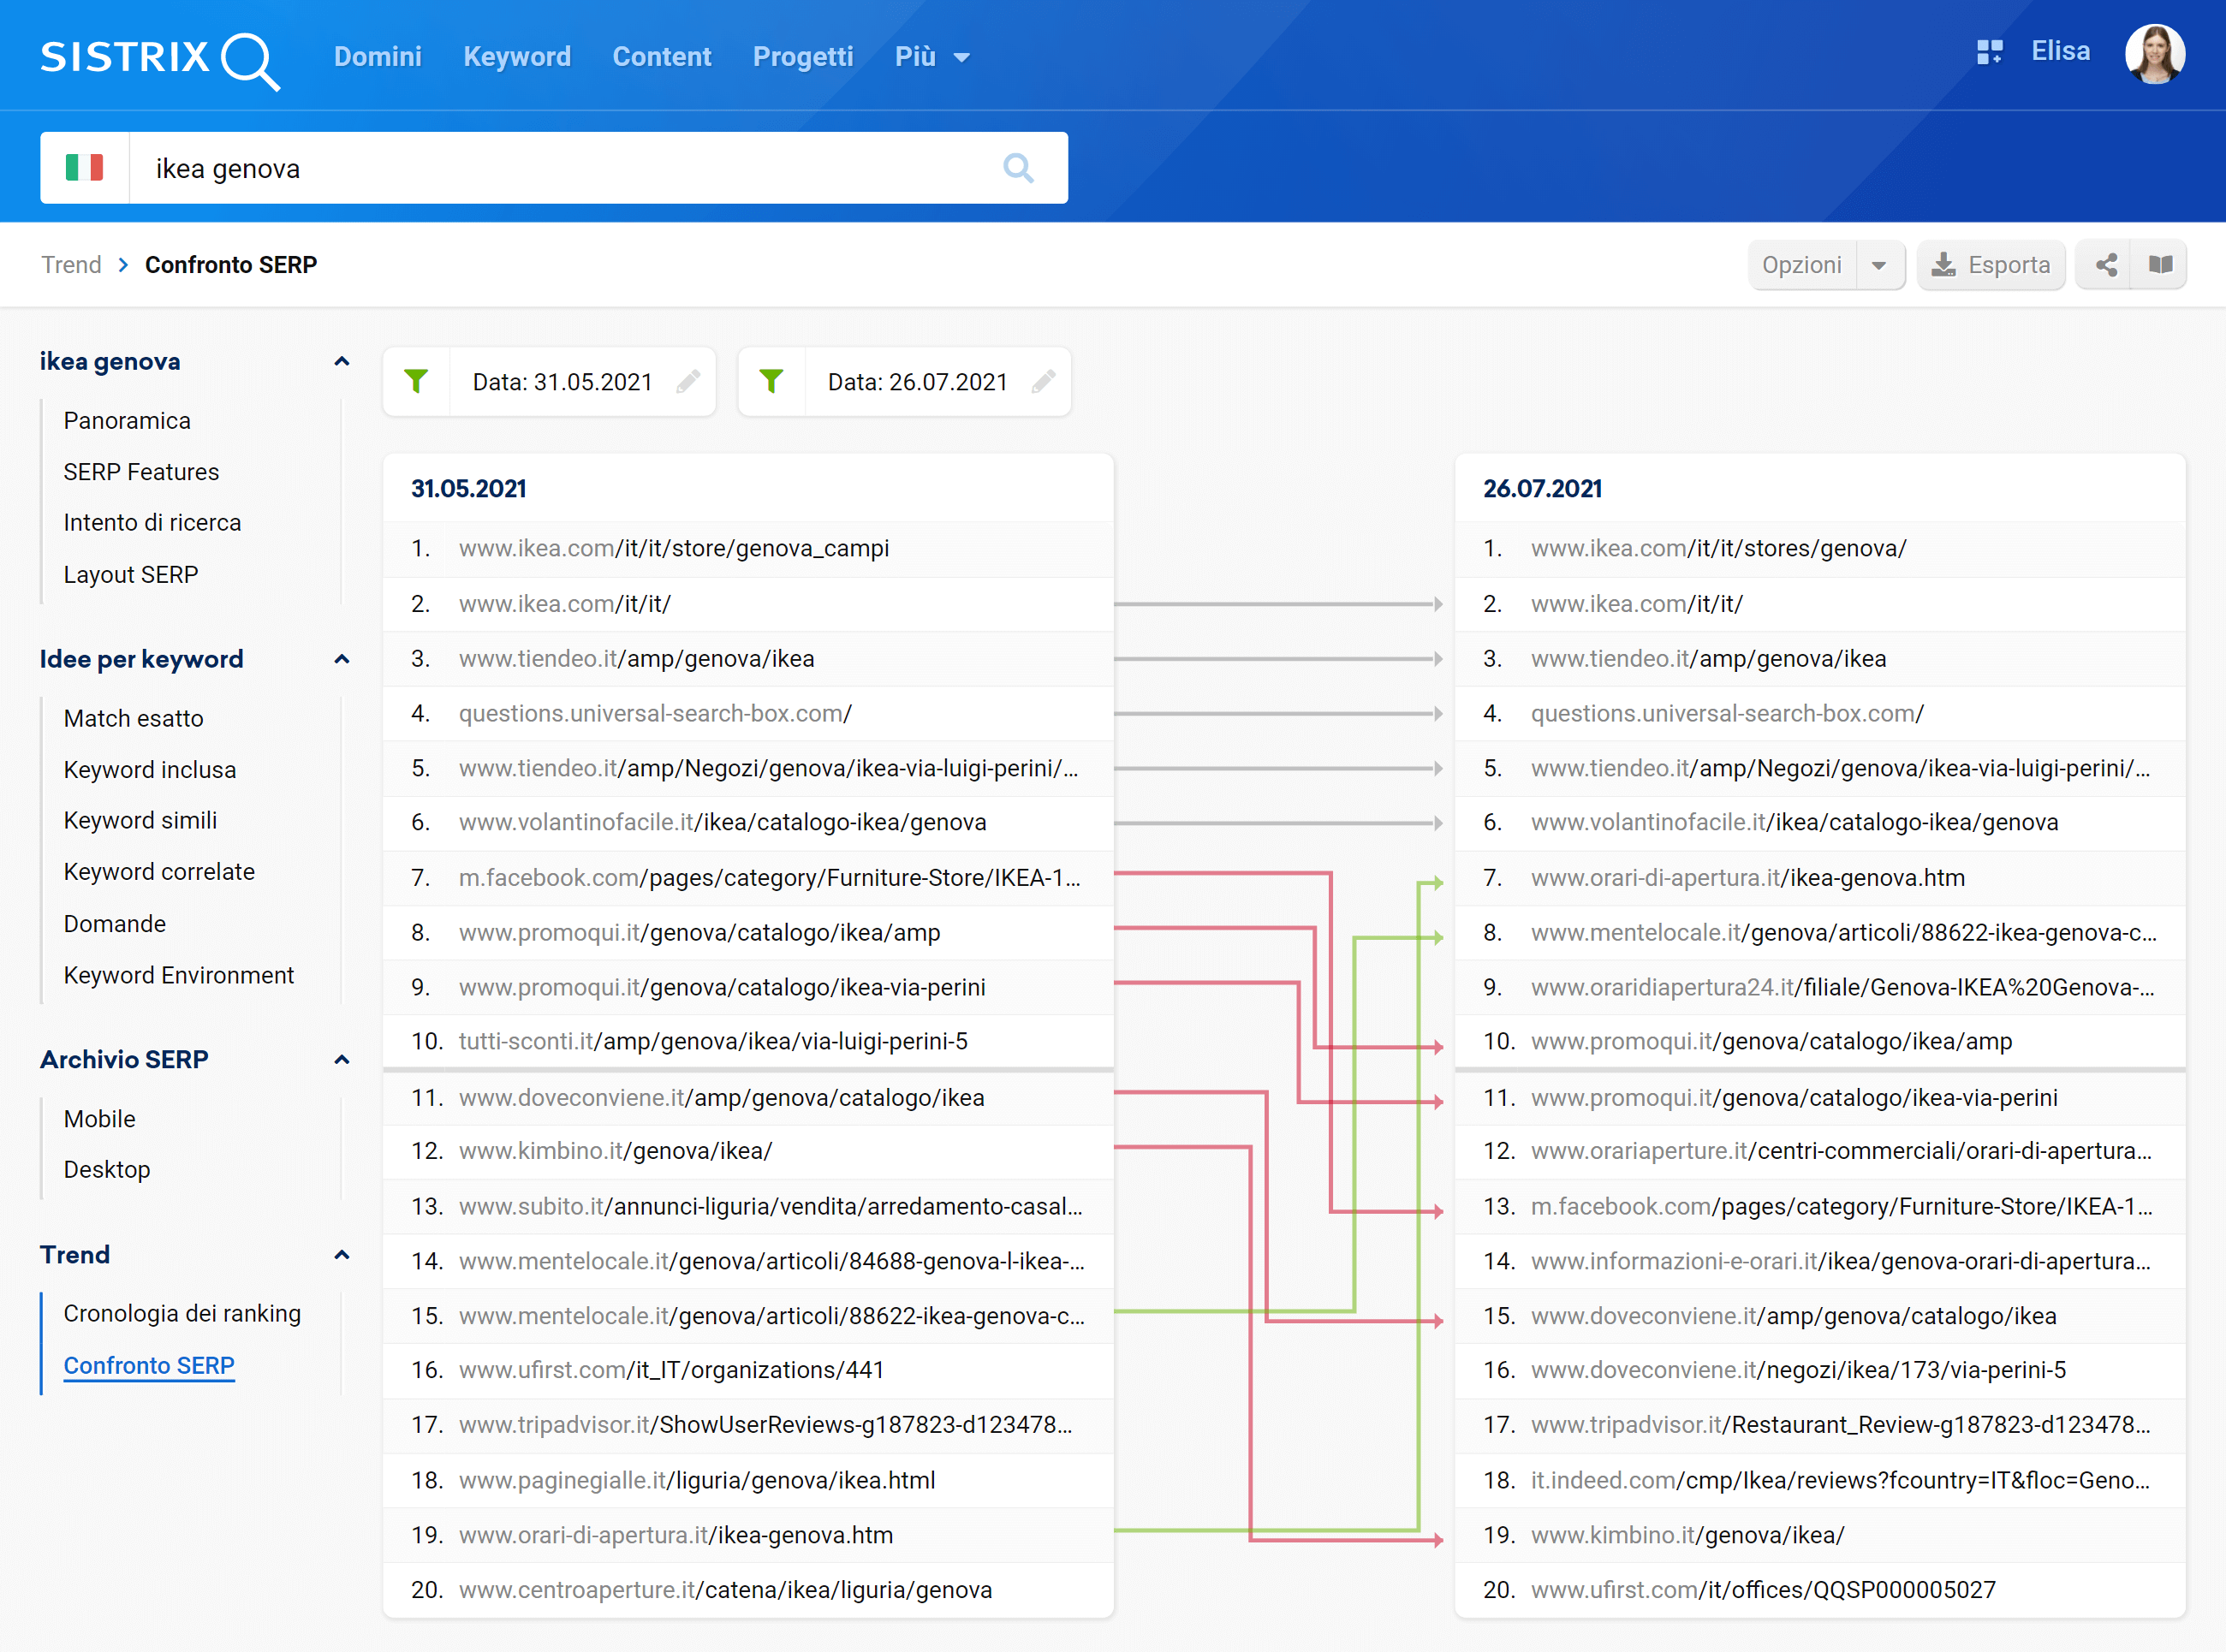Image resolution: width=2226 pixels, height=1652 pixels.
Task: Click www.ikea.com/it/it/stores/genova/ in right list
Action: (1718, 549)
